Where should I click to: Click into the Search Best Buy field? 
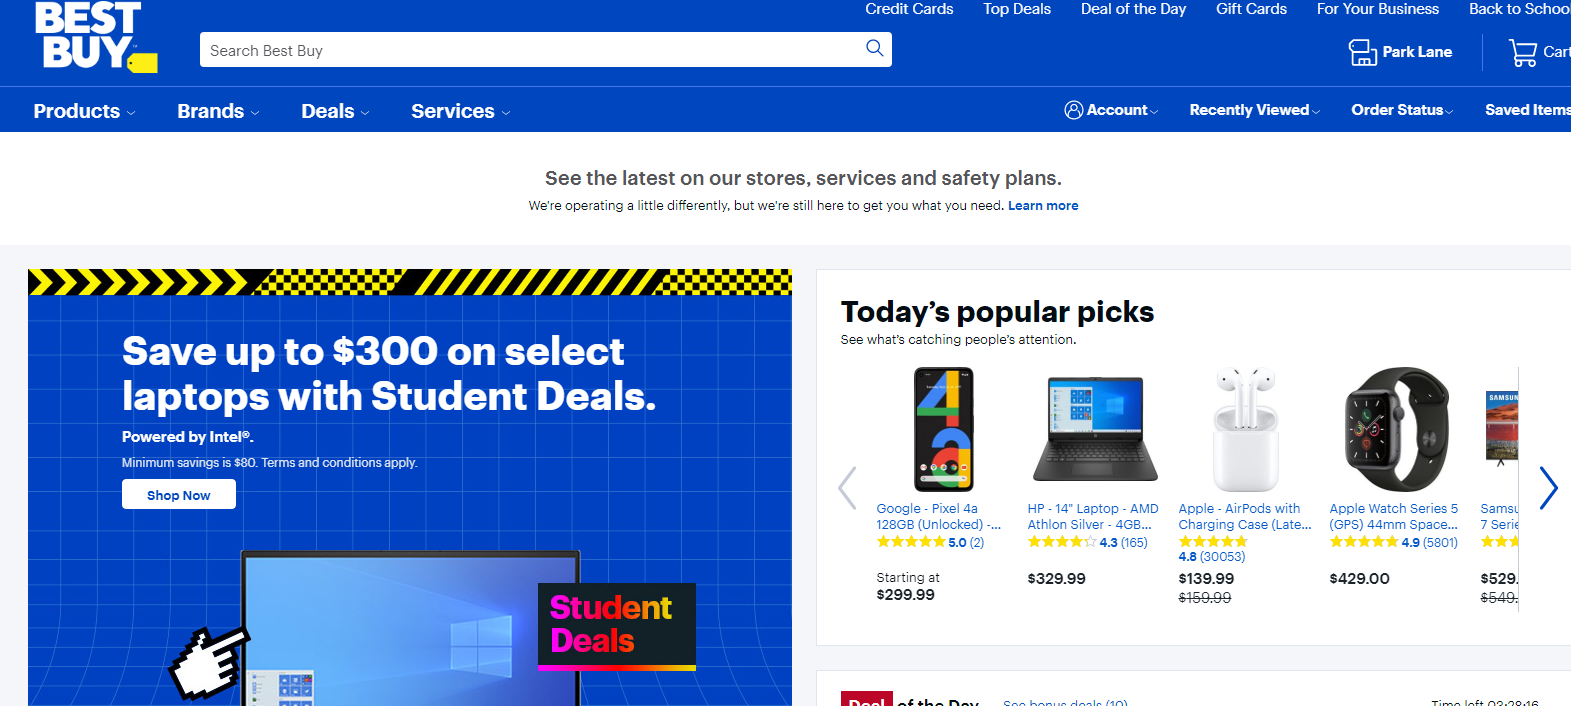click(x=530, y=50)
